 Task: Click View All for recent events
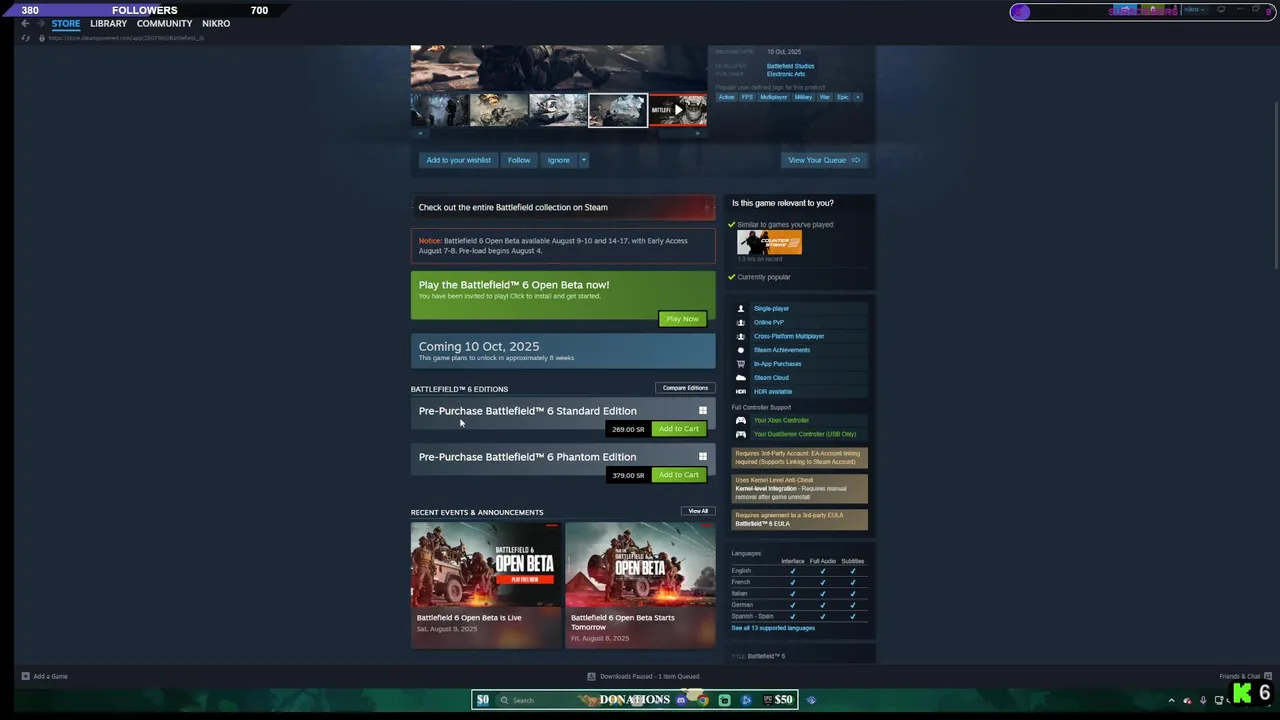pyautogui.click(x=698, y=511)
